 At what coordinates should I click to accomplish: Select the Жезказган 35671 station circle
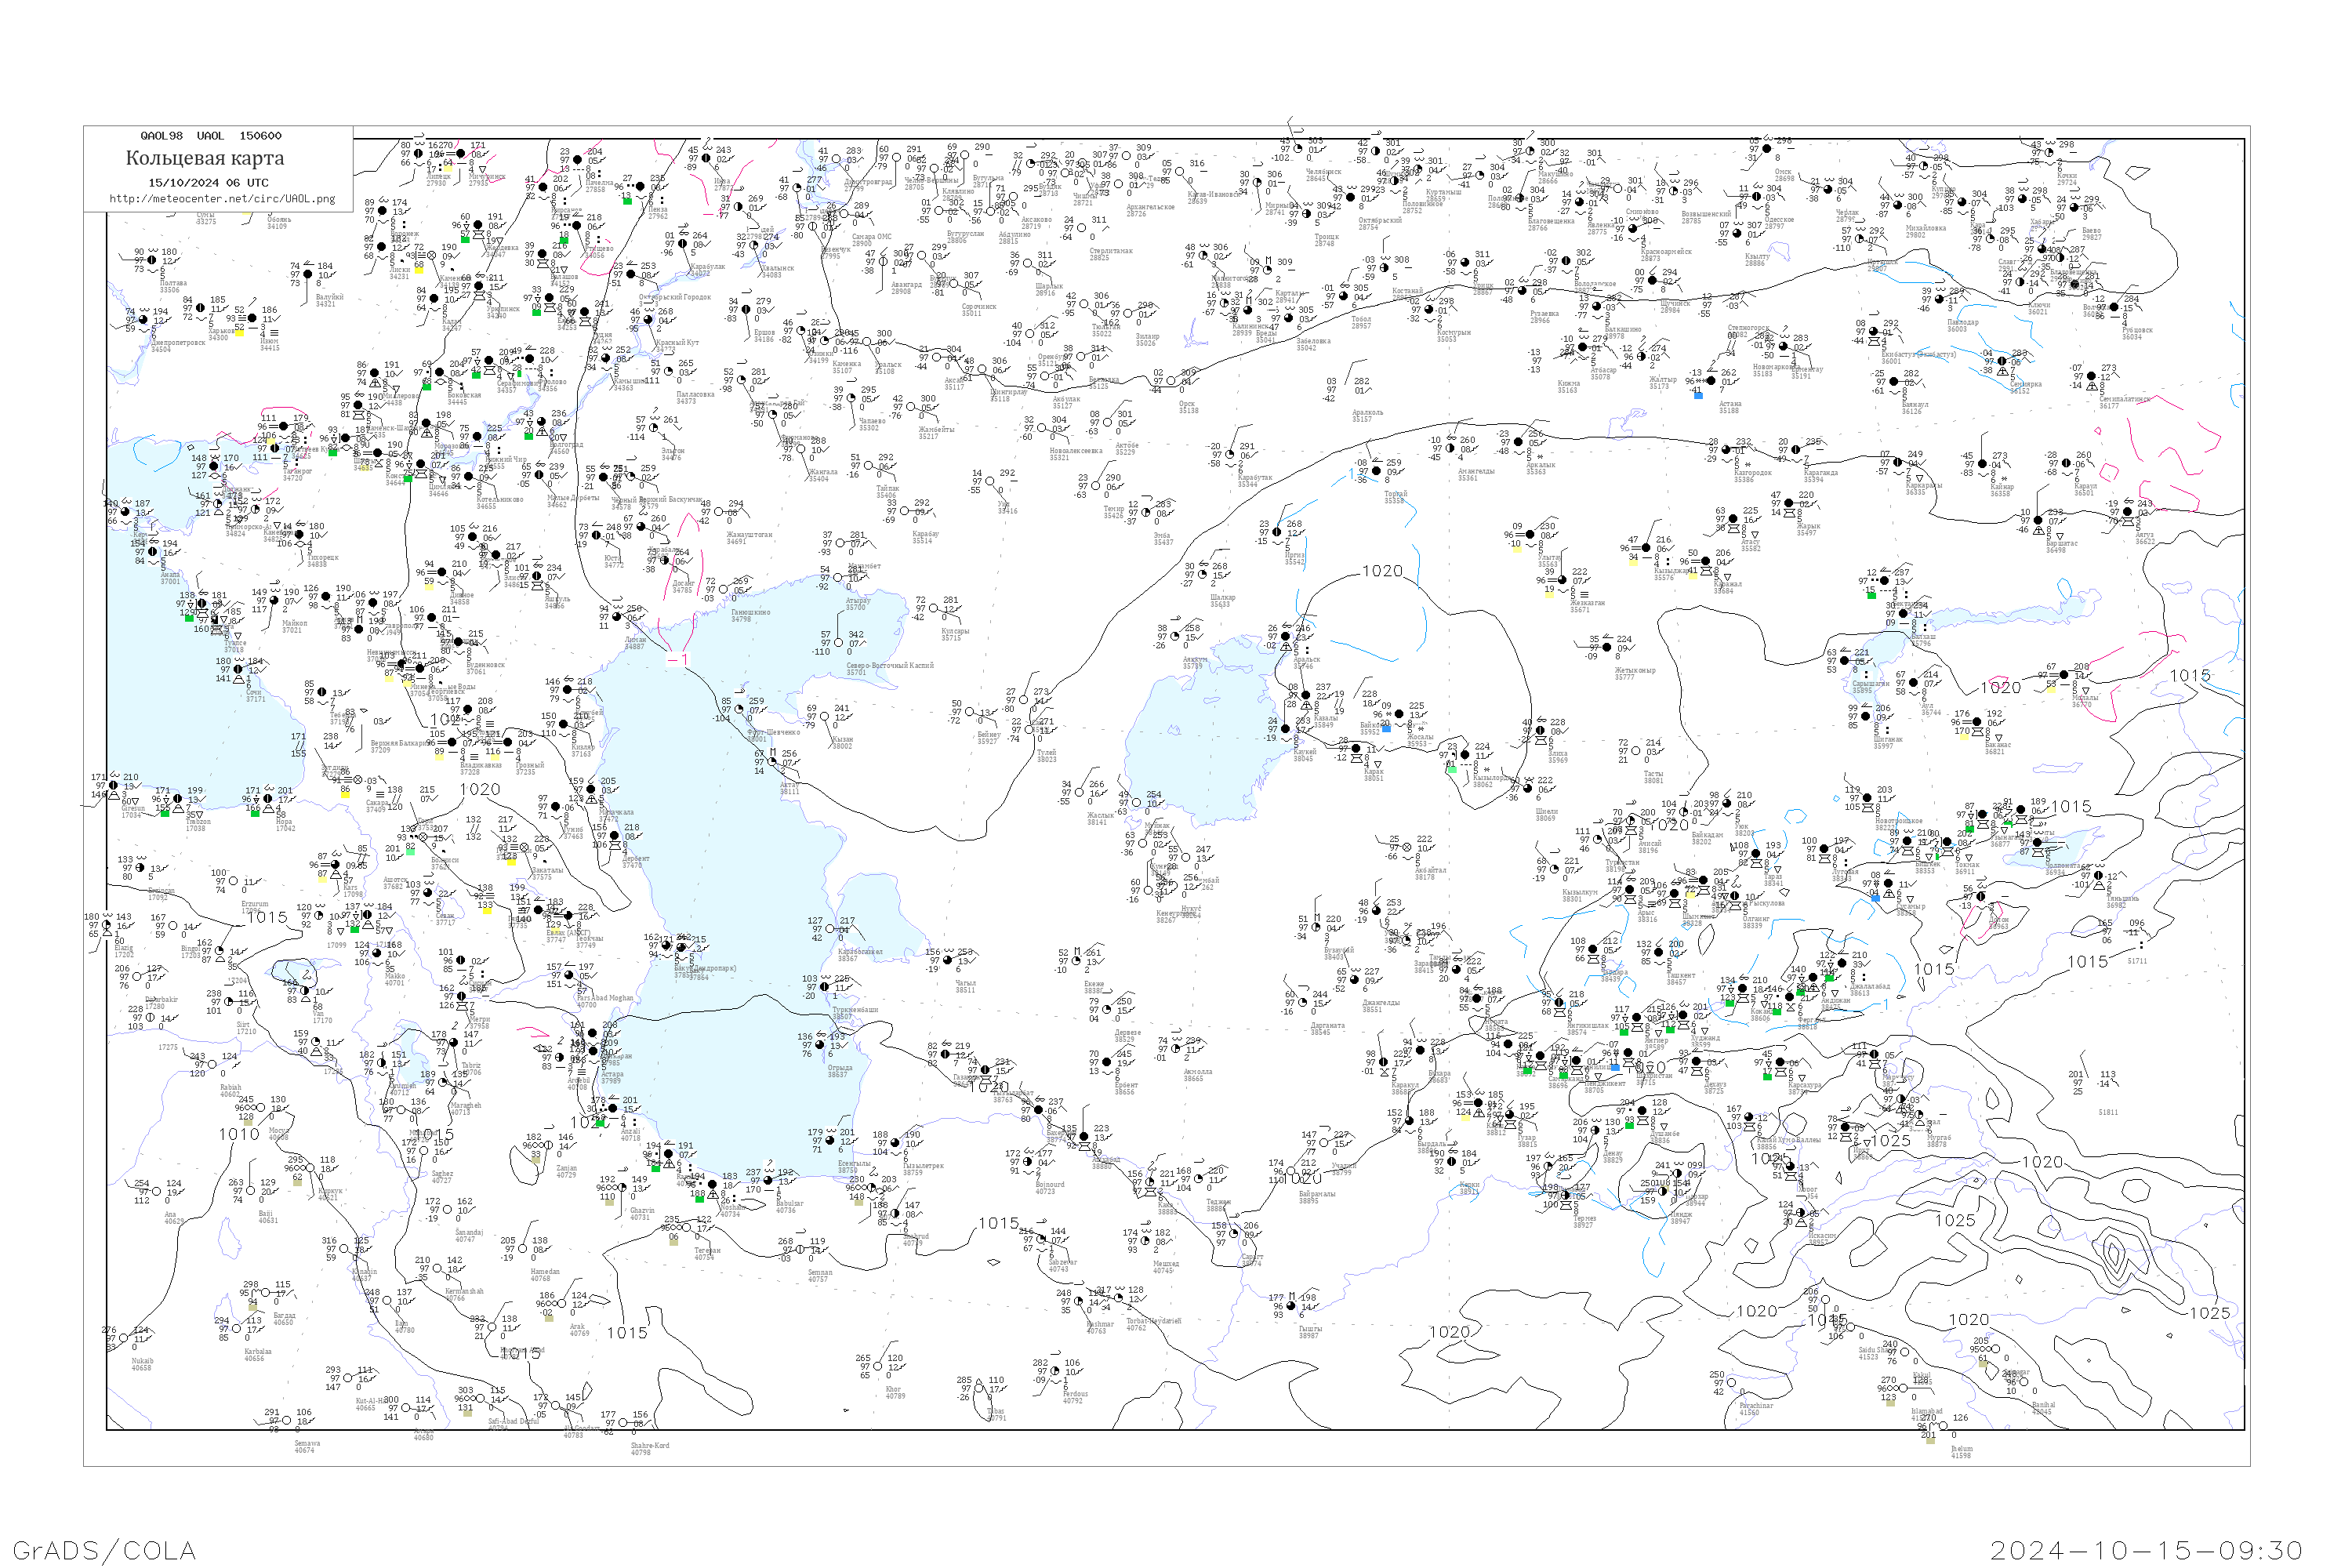pyautogui.click(x=1562, y=580)
